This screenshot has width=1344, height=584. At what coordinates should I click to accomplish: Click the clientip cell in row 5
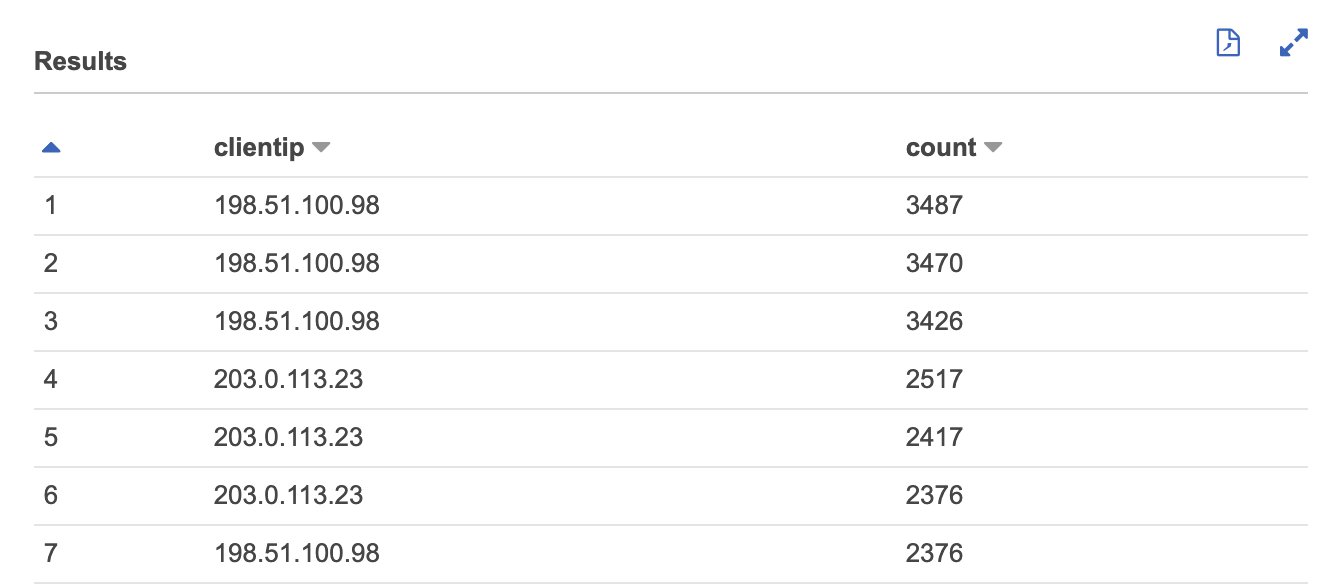288,438
